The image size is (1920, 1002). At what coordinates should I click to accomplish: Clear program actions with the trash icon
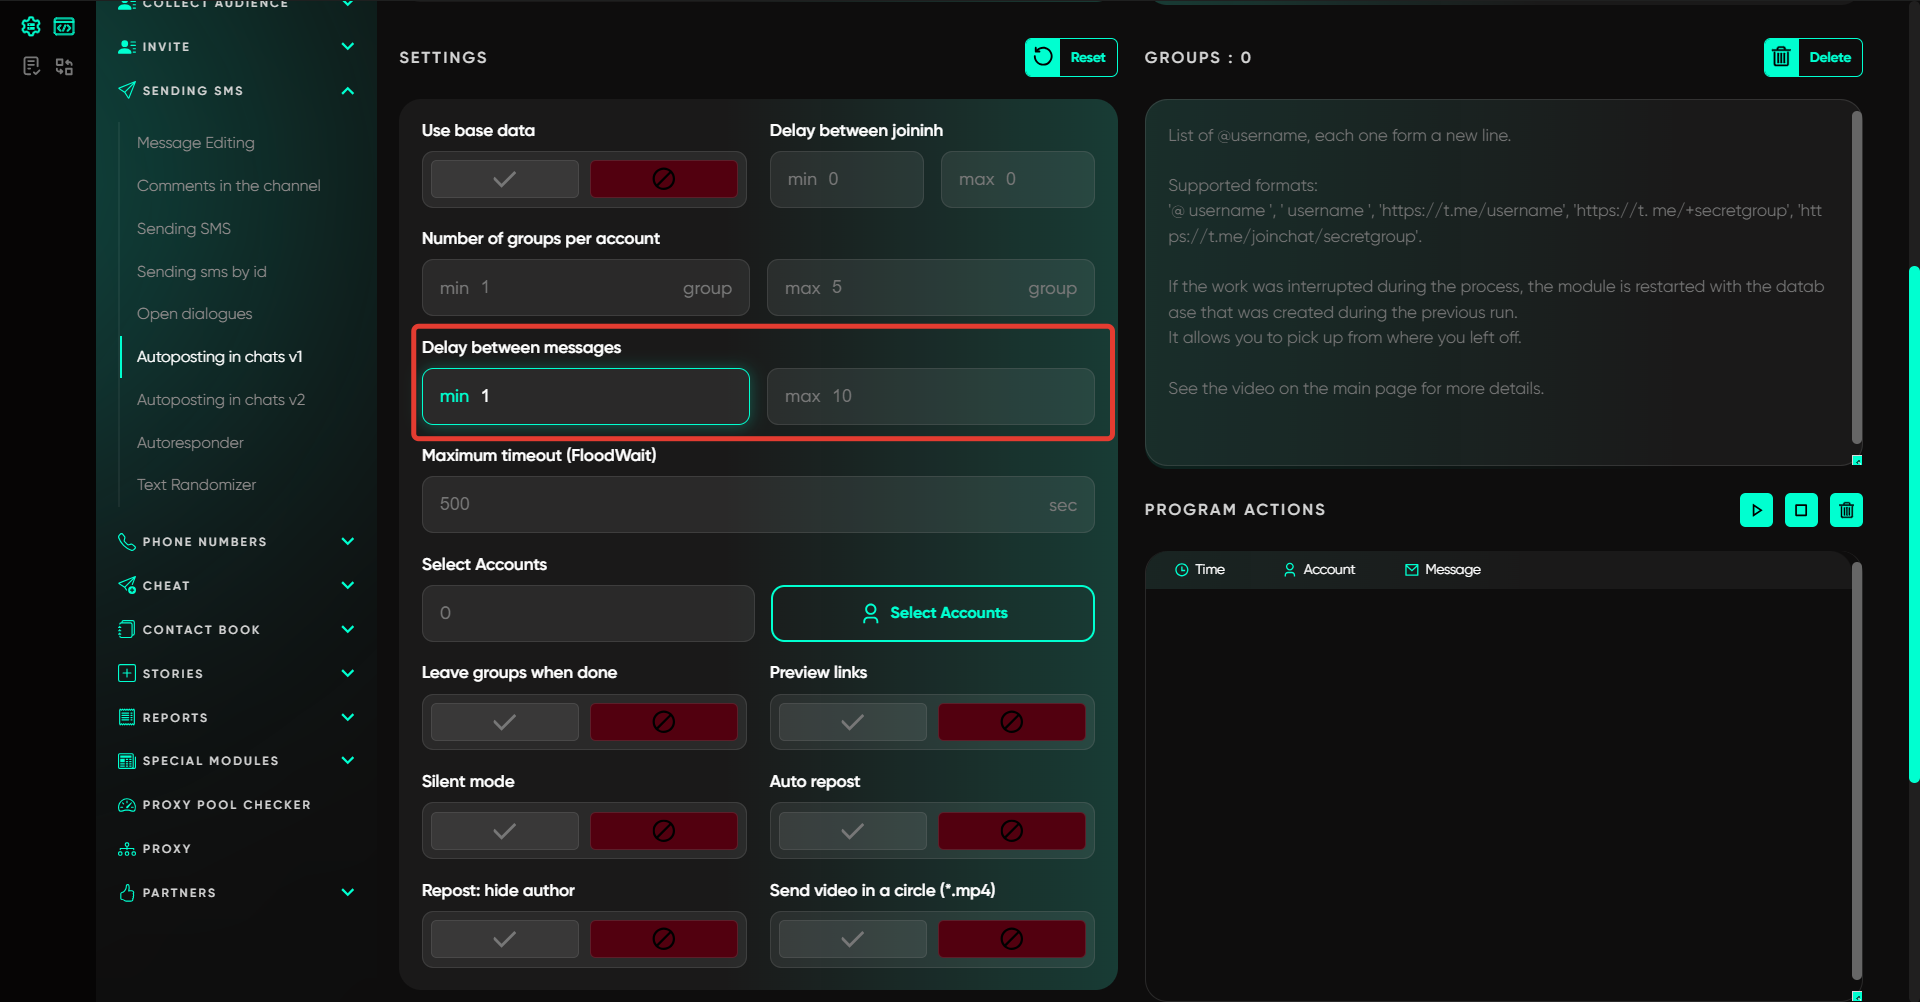click(x=1846, y=510)
